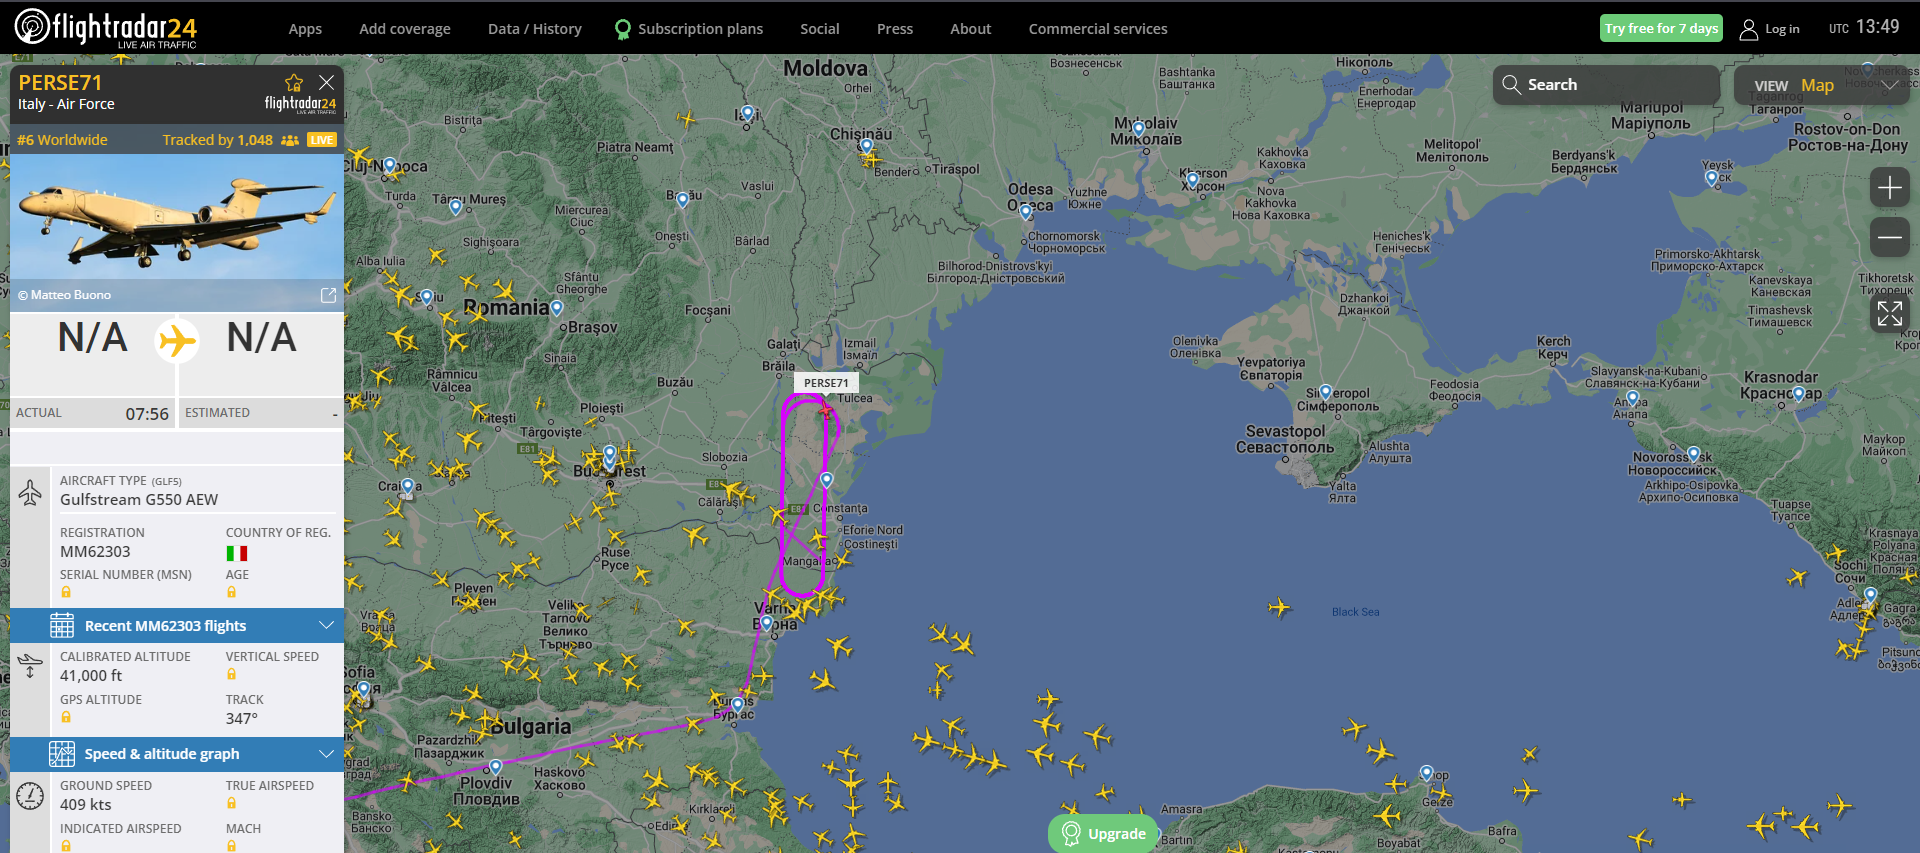Zoom in on the map
Image resolution: width=1920 pixels, height=853 pixels.
coord(1889,188)
